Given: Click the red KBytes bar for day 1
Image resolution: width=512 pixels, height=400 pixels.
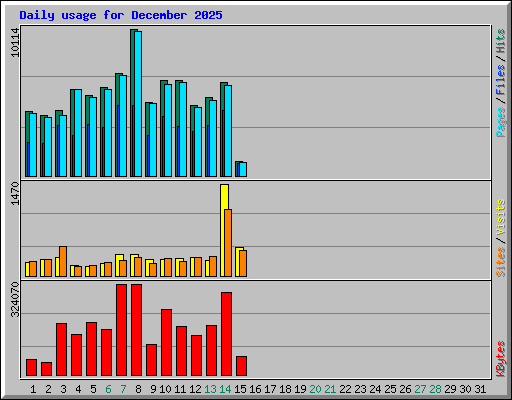Looking at the screenshot, I should click(x=31, y=368).
